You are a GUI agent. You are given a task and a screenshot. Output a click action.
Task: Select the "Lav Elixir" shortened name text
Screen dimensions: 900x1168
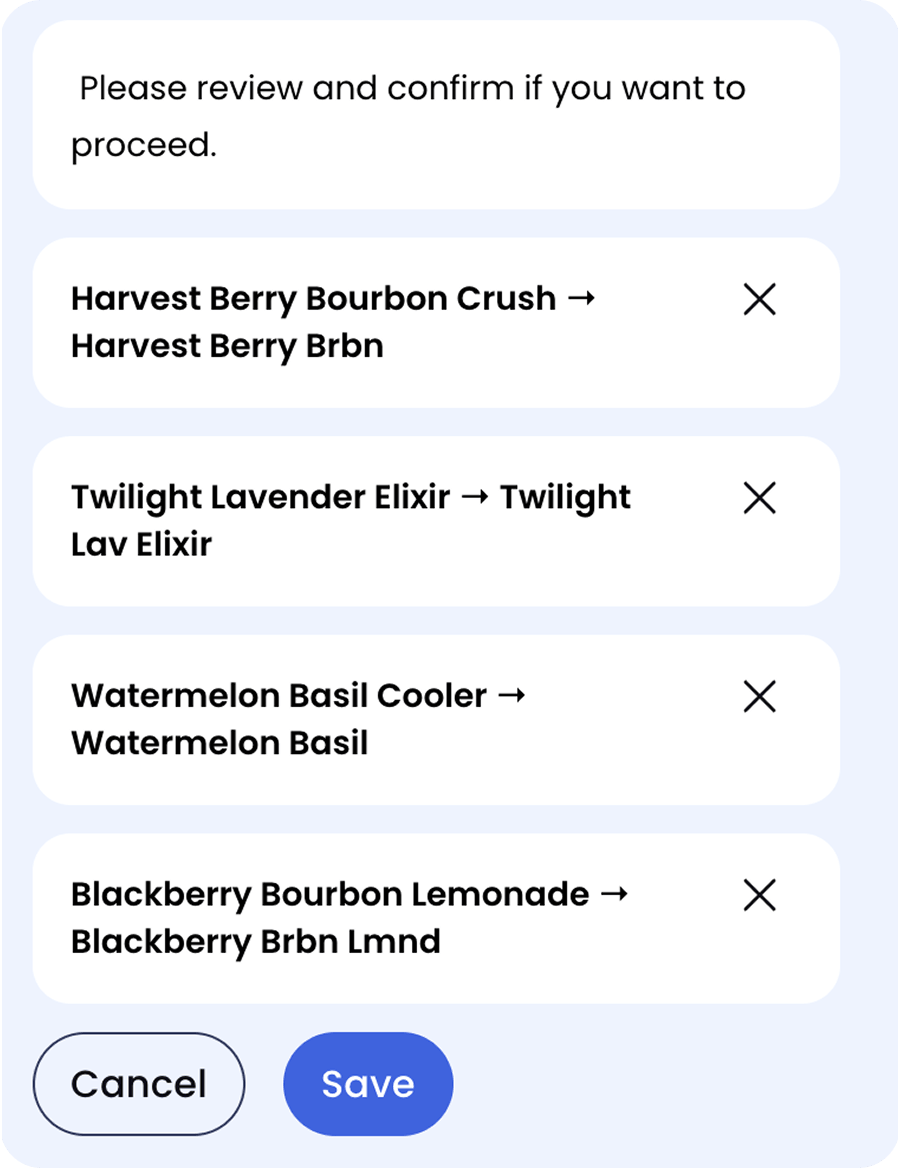tap(142, 545)
